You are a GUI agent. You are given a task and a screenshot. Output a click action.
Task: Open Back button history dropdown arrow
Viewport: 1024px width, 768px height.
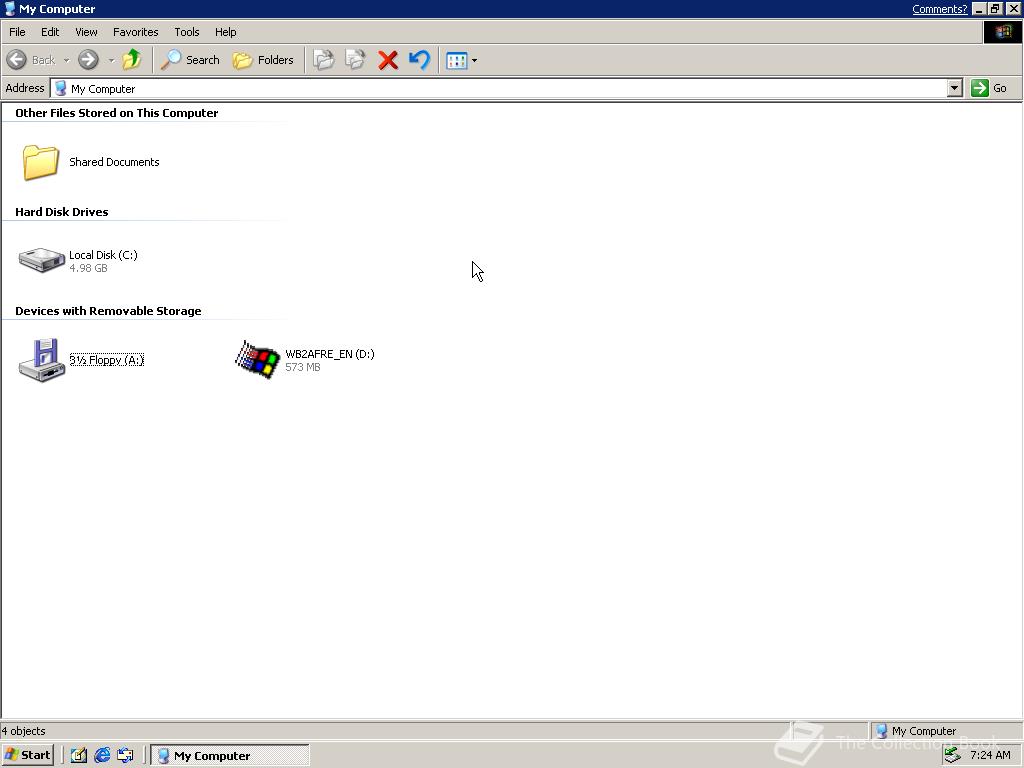point(66,61)
